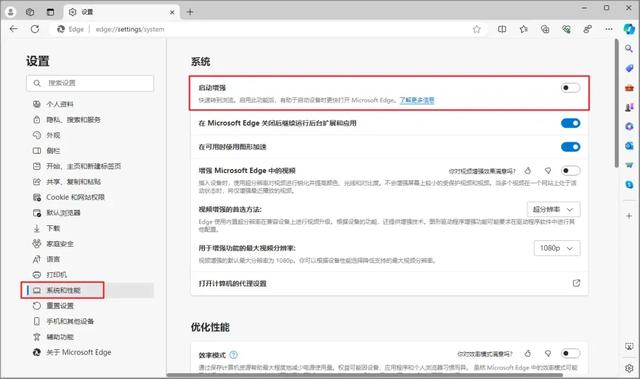Screen dimensions: 640x379
Task: Open the sidebar Shopping tag icon
Action: click(x=629, y=68)
